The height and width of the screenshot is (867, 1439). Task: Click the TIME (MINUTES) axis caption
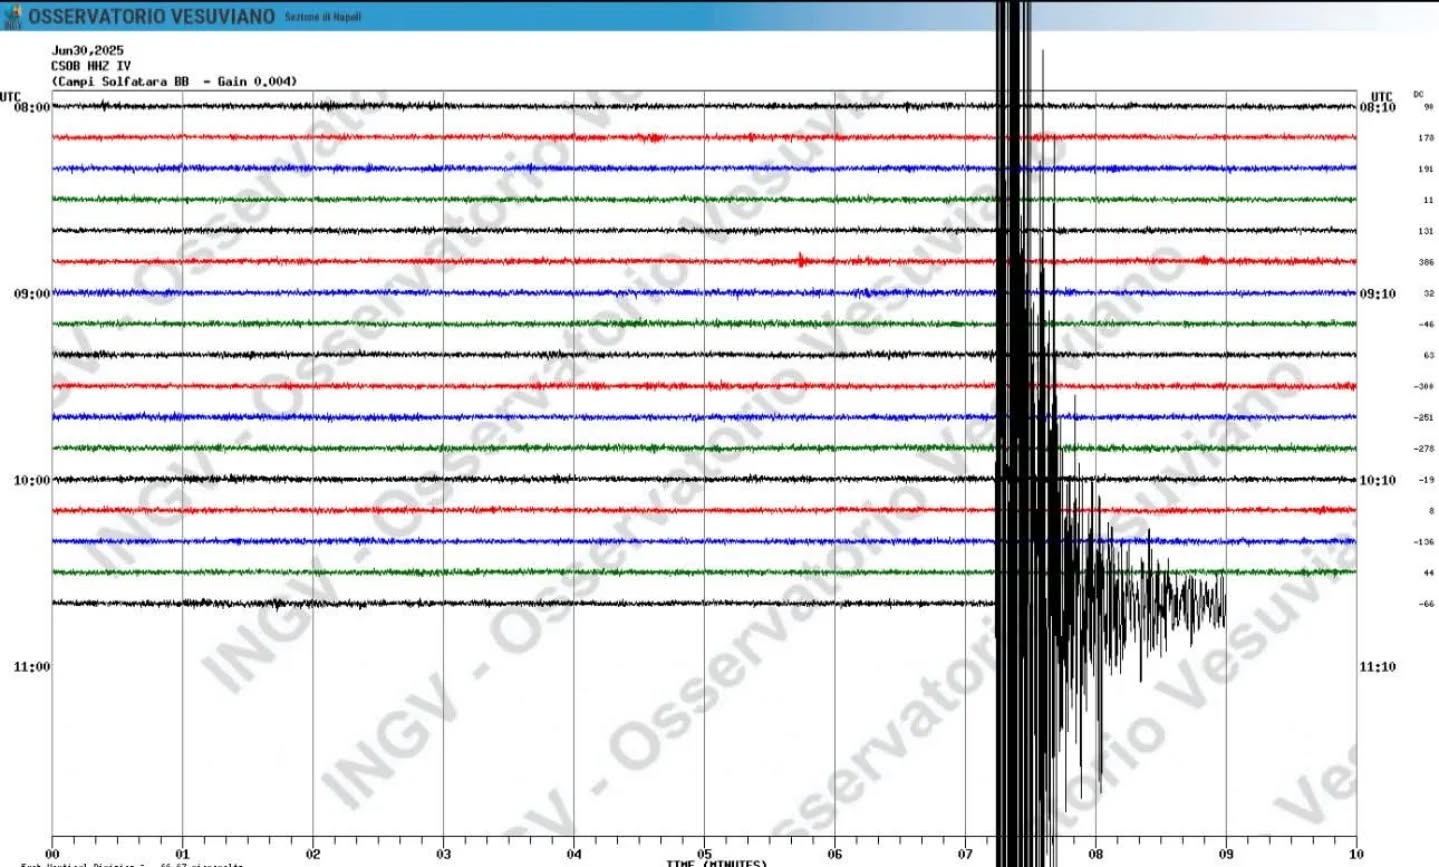coord(716,863)
